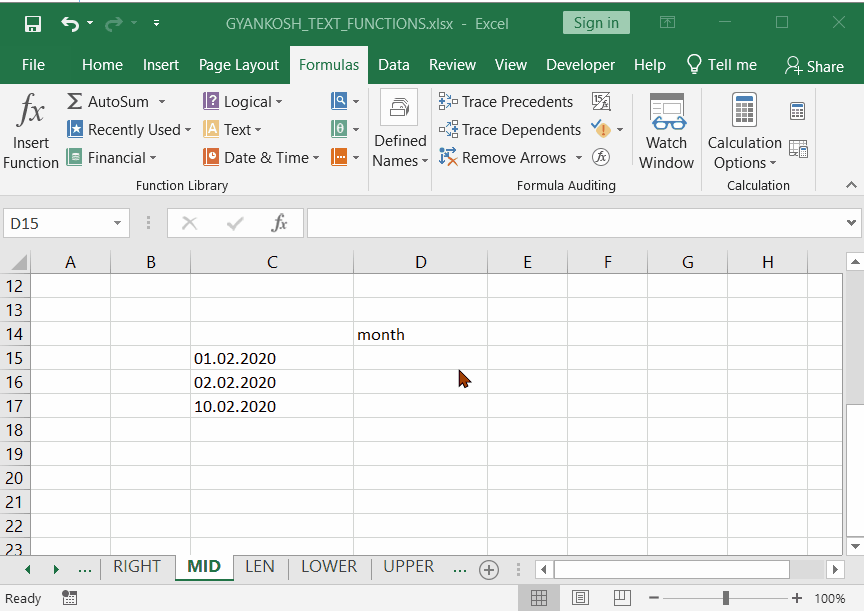Click the Share button

[814, 66]
